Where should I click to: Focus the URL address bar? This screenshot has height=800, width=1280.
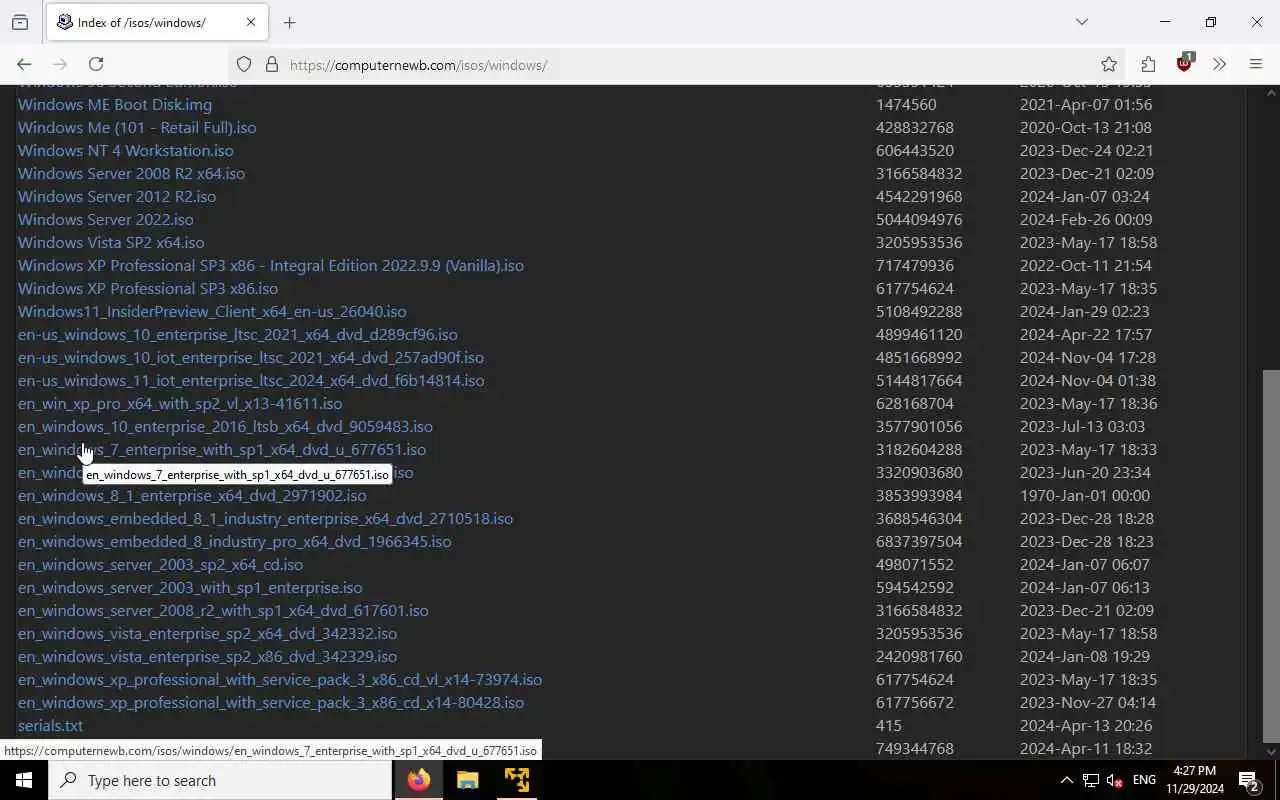pyautogui.click(x=680, y=65)
